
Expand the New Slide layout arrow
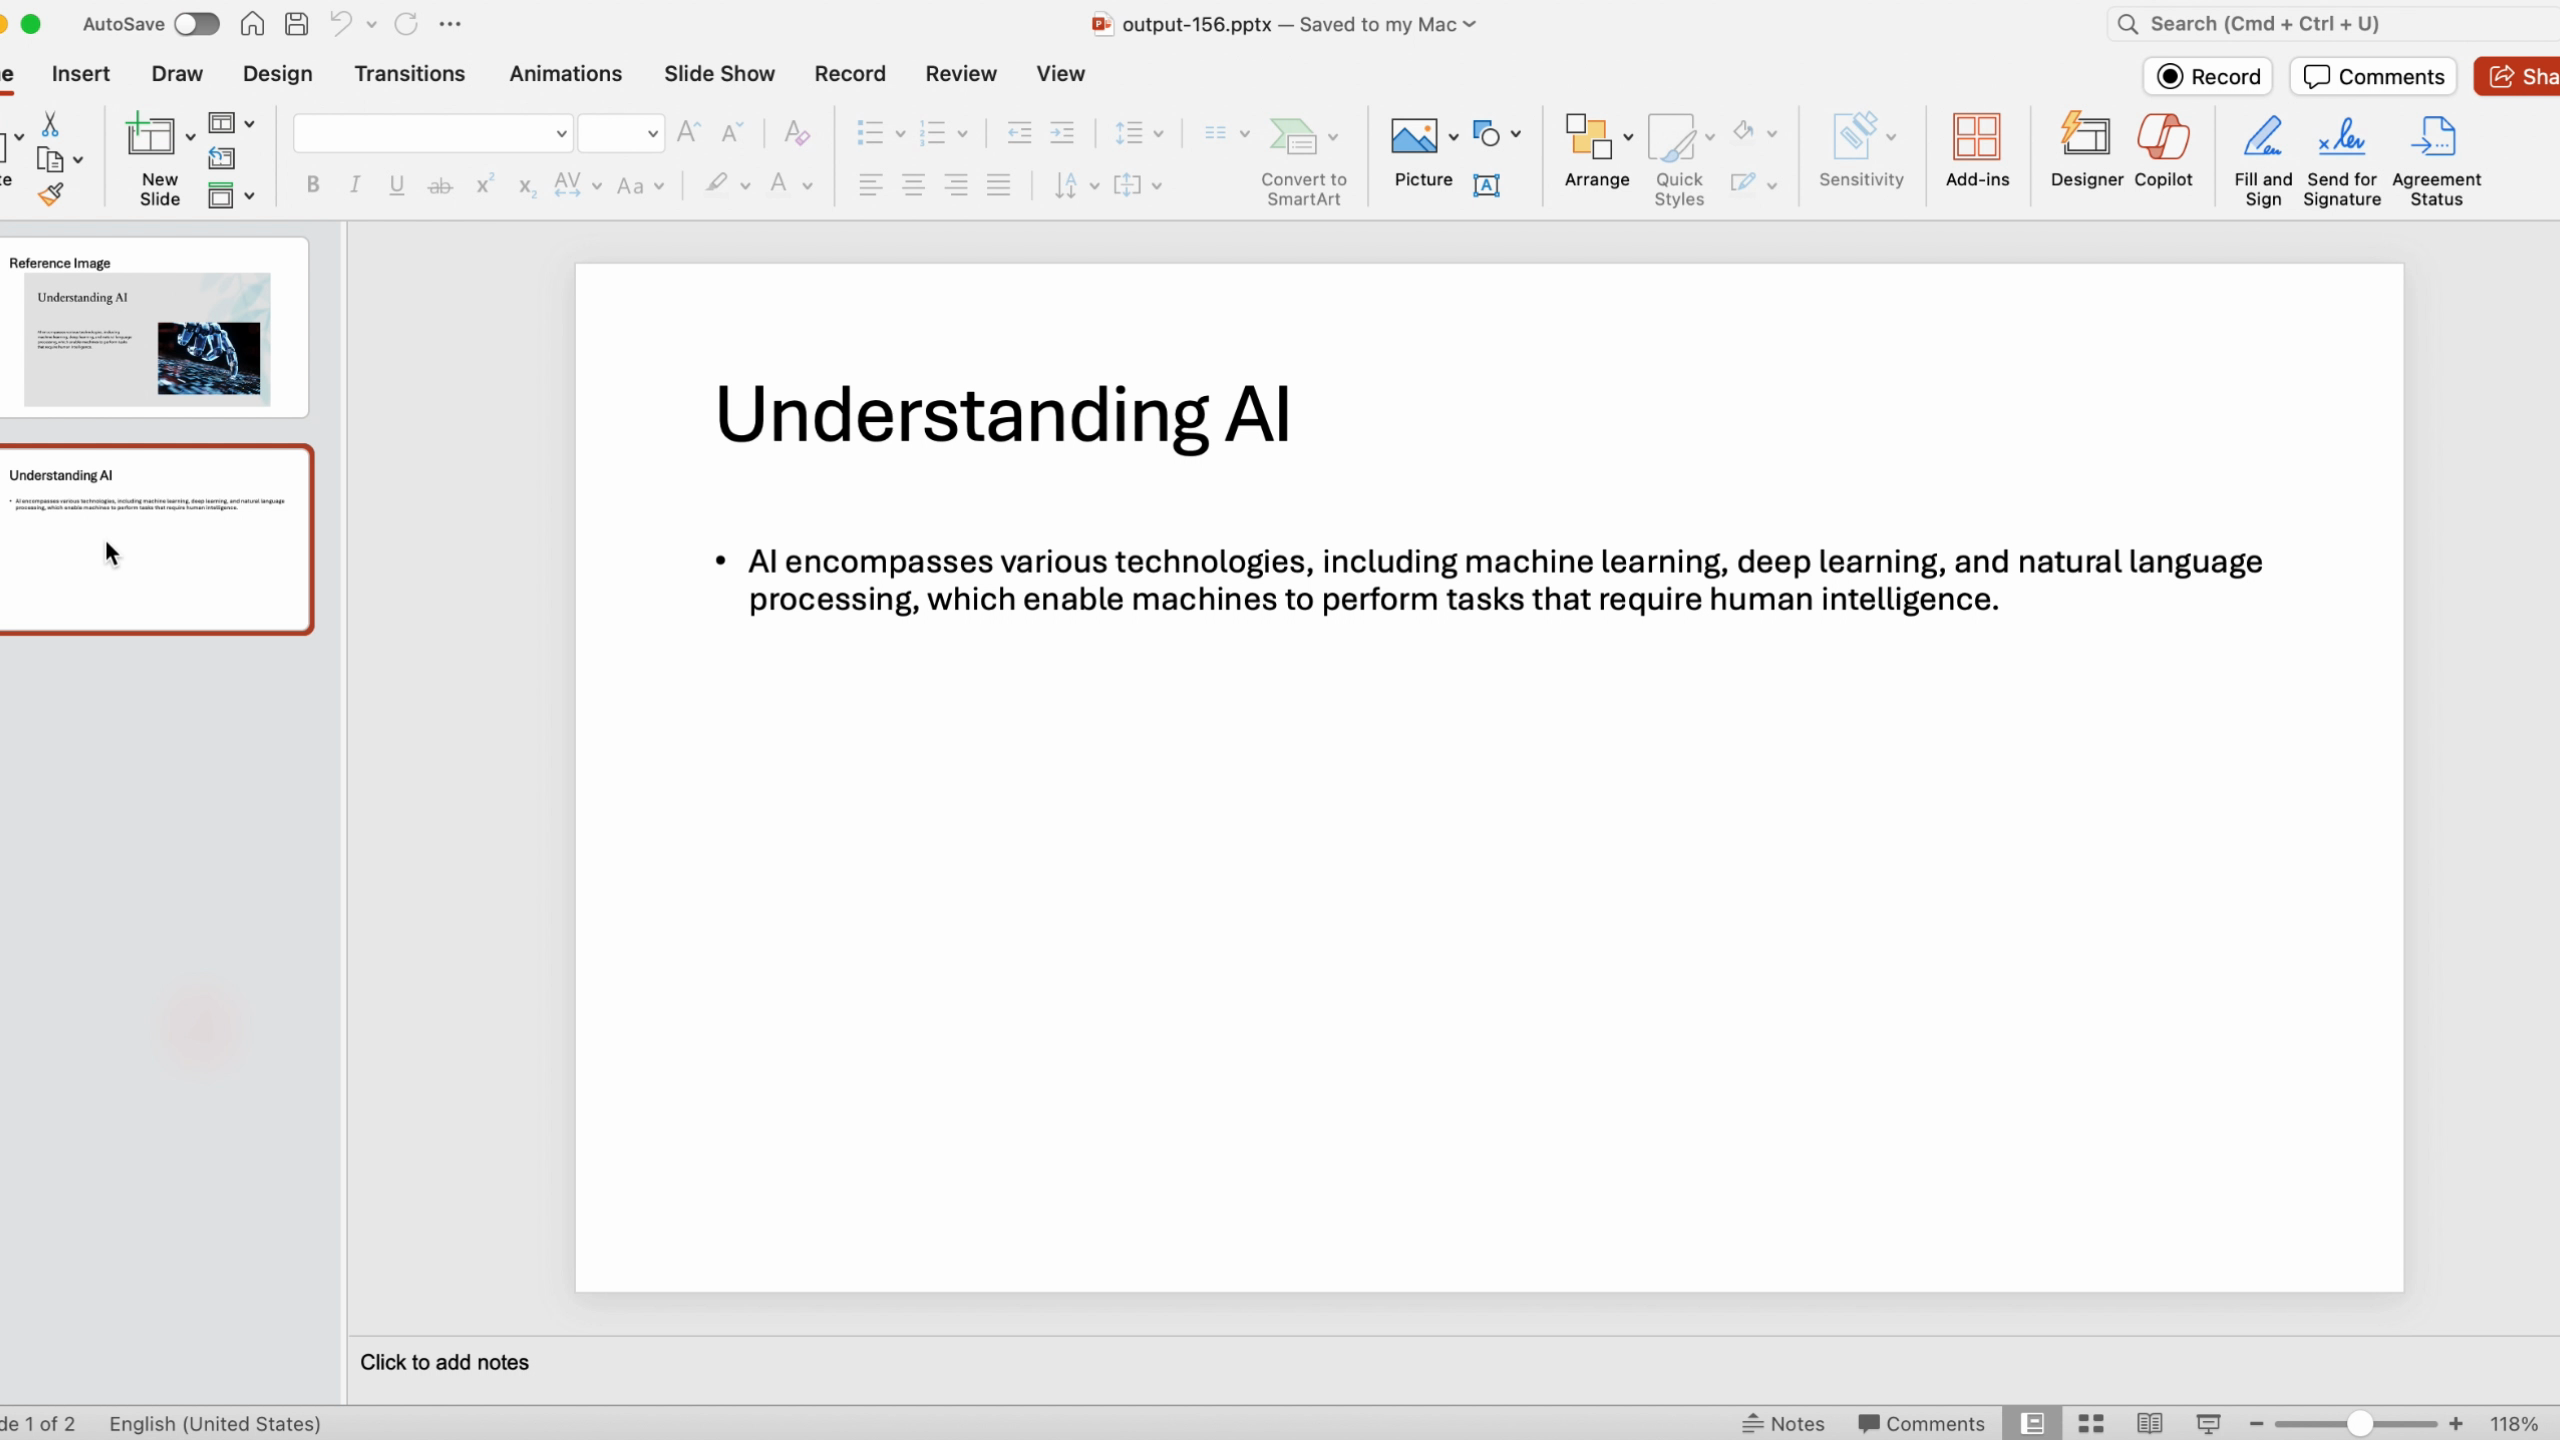tap(190, 137)
